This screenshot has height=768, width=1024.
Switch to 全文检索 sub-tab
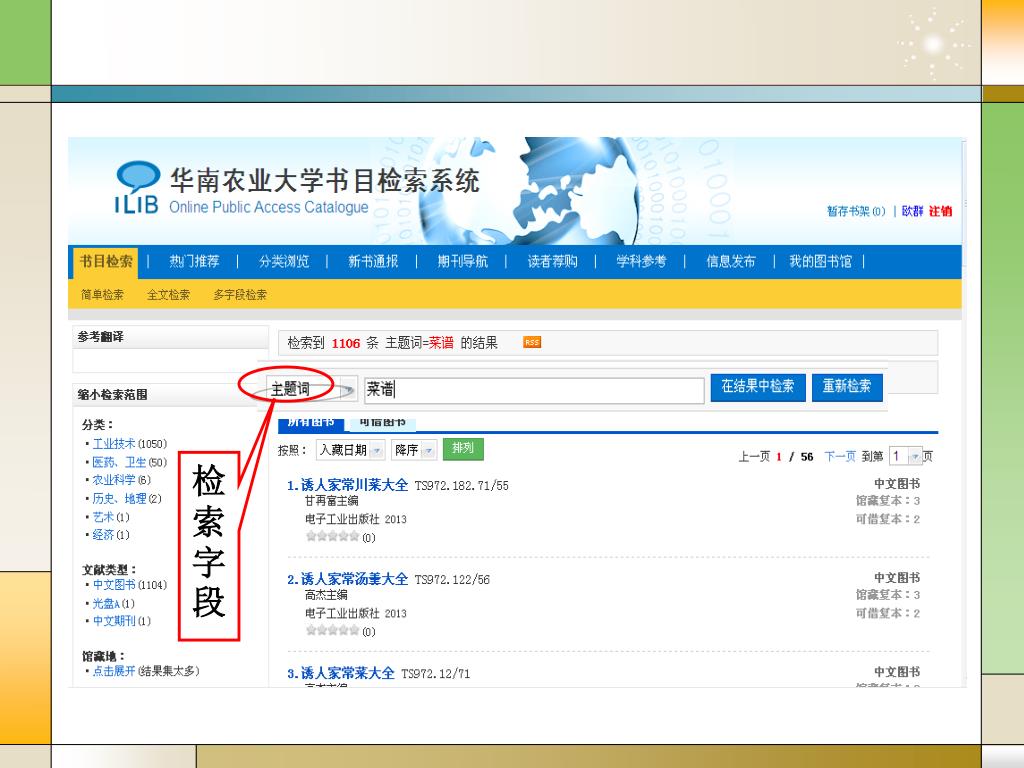pos(168,295)
